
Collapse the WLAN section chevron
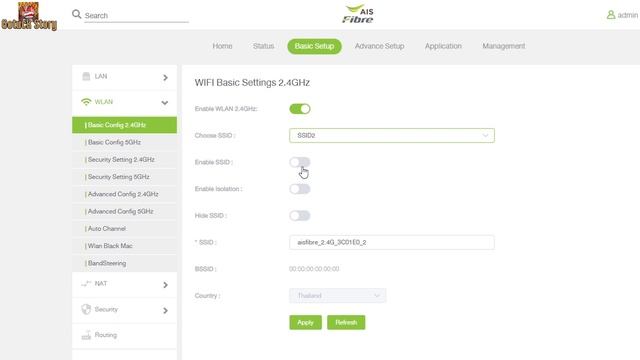pyautogui.click(x=165, y=102)
